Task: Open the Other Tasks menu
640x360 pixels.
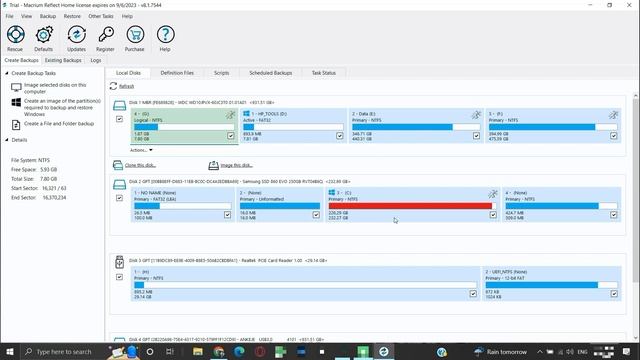Action: tap(101, 16)
